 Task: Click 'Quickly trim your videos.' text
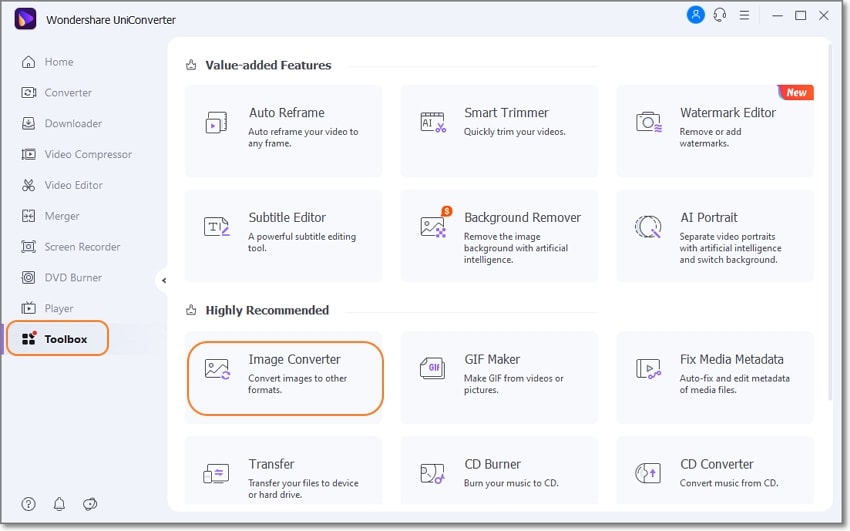[x=514, y=132]
